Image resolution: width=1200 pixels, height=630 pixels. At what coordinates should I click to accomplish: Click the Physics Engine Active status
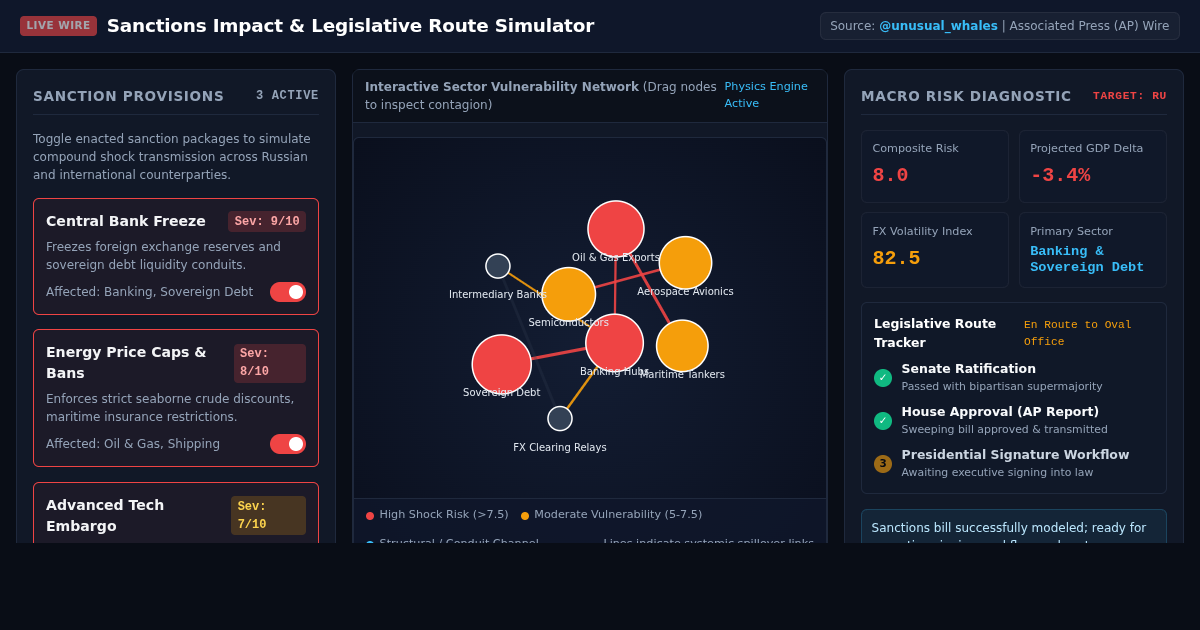766,95
